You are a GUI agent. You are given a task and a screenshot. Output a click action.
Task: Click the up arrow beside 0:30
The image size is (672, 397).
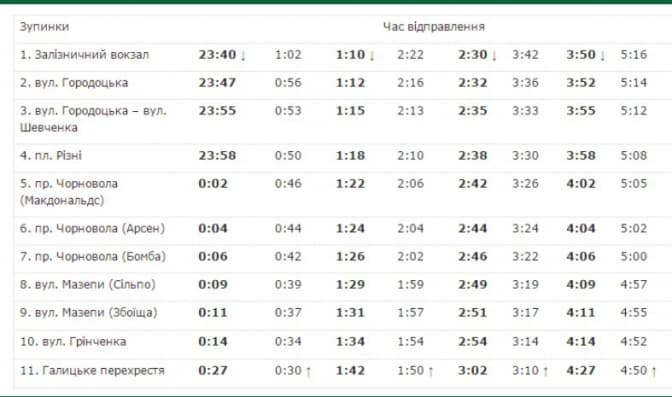click(x=308, y=371)
